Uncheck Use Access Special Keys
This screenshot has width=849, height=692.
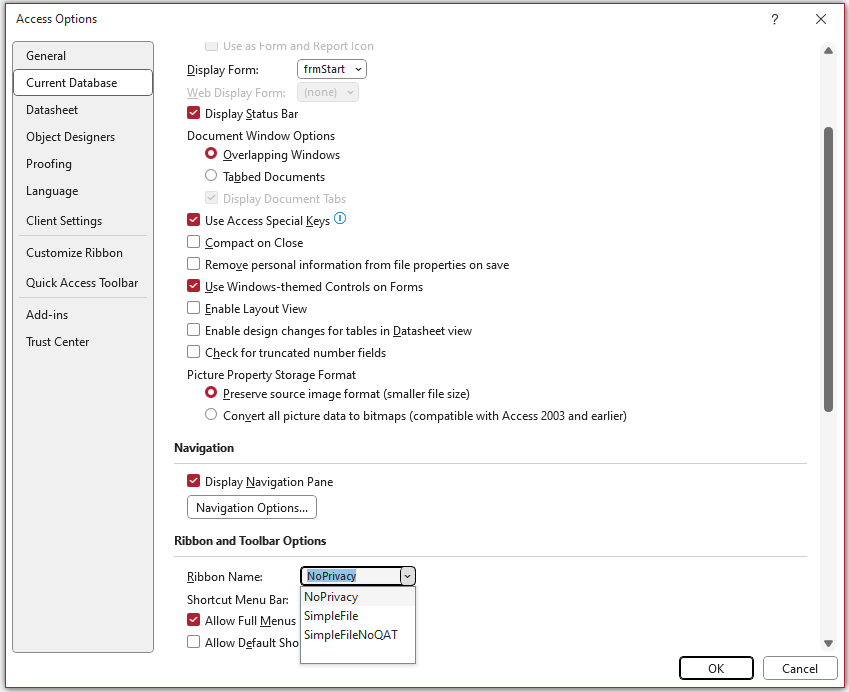tap(193, 220)
